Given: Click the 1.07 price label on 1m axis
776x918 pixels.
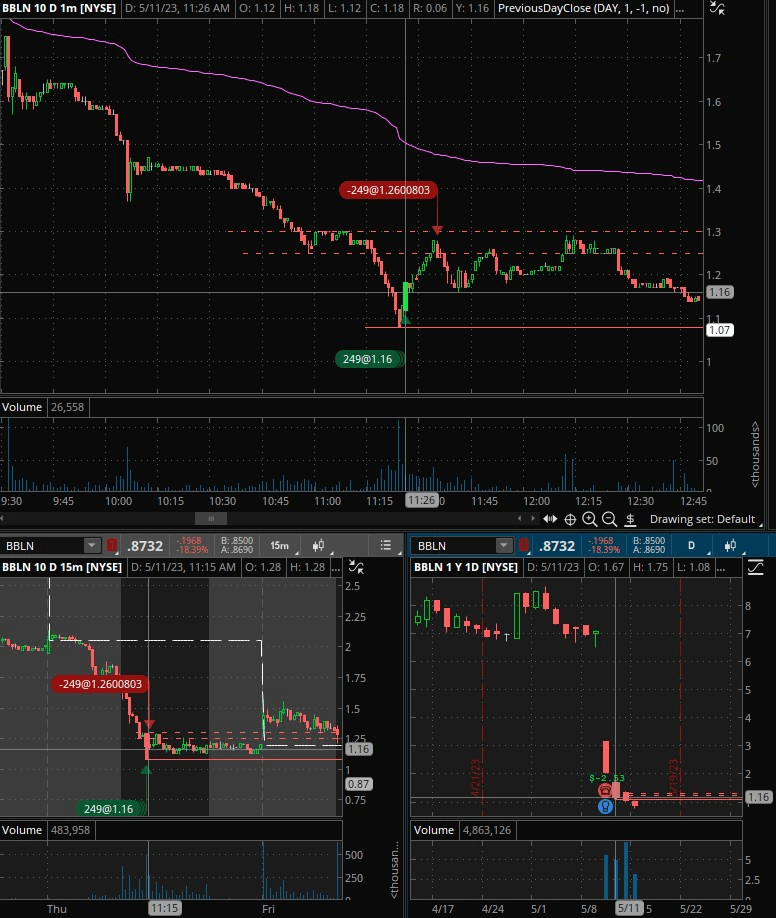Looking at the screenshot, I should pos(720,330).
